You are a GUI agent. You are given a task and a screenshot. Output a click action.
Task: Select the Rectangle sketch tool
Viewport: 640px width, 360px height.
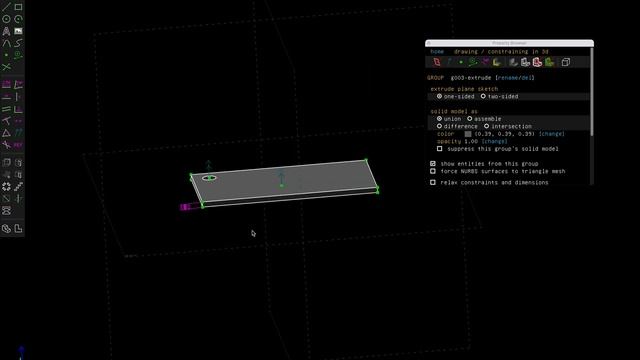(18, 7)
